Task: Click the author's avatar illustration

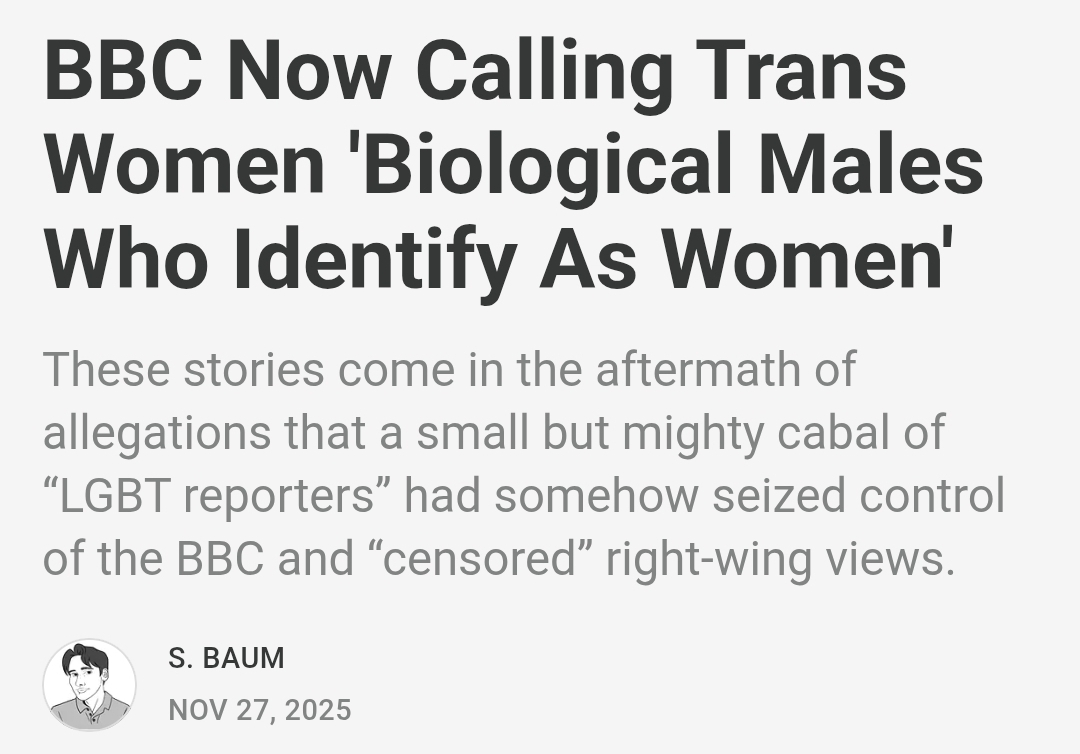Action: 89,685
